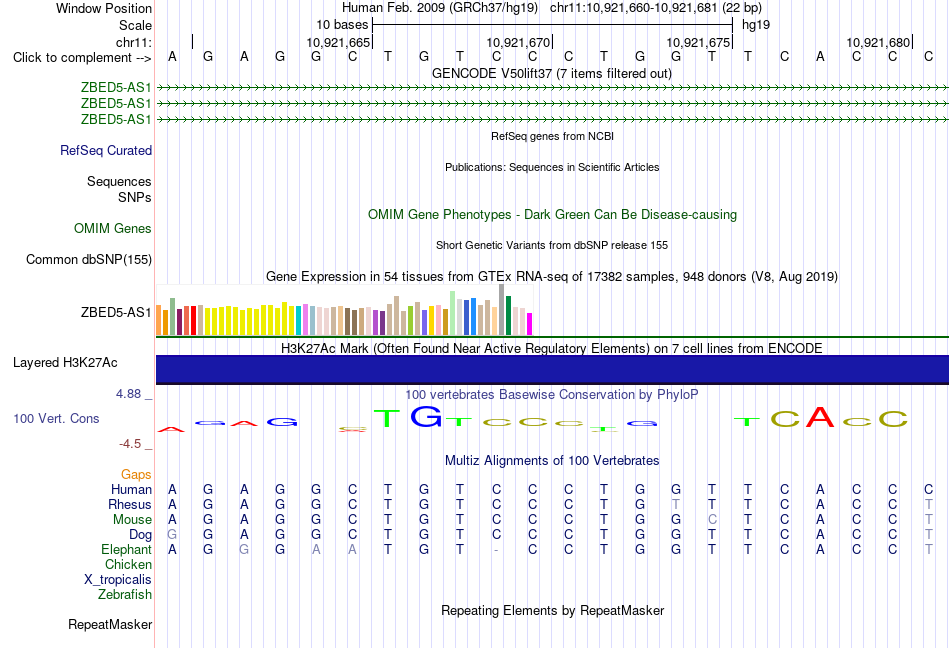Click the 'RefSeq genes from NCBI' title
Viewport: 950px width, 648px height.
coord(553,136)
